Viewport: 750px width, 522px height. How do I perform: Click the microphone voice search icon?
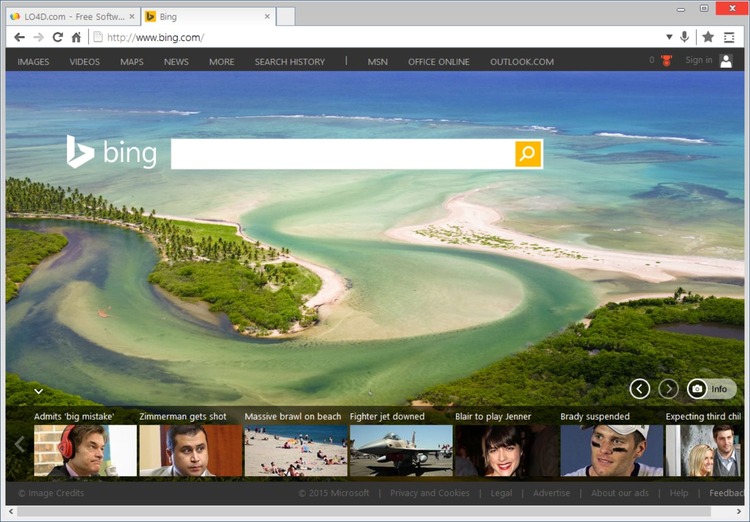click(684, 37)
